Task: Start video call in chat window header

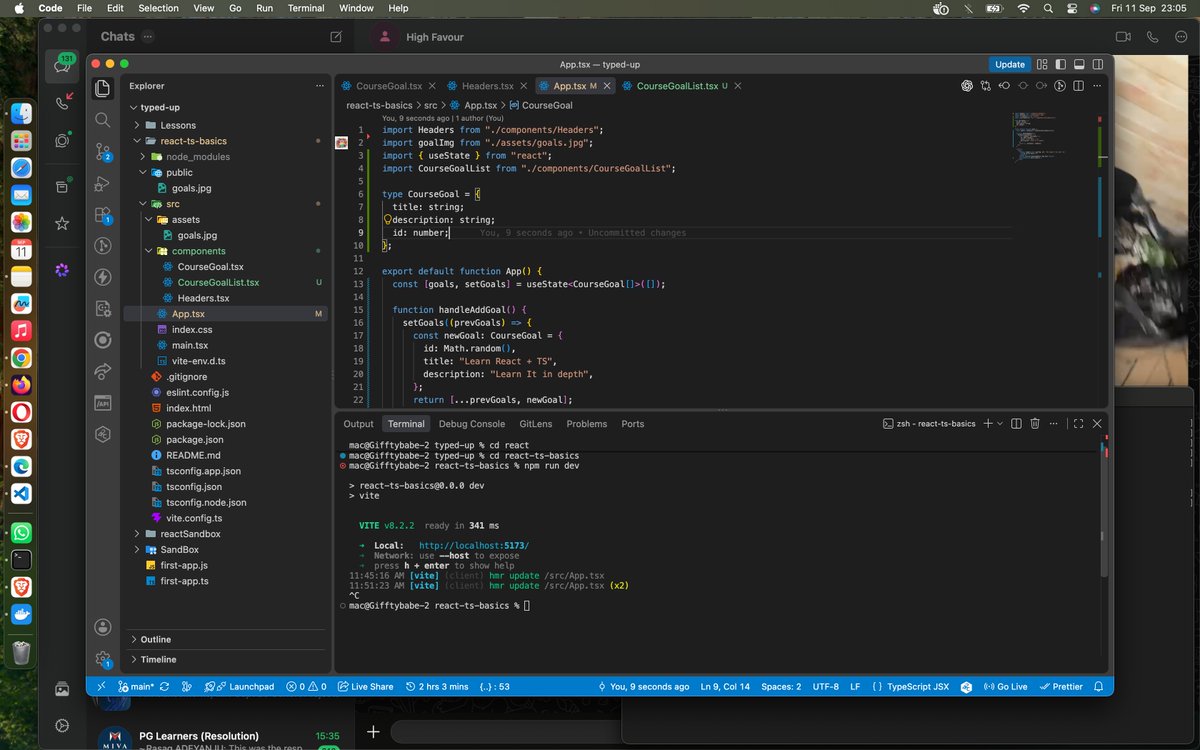Action: (1122, 37)
